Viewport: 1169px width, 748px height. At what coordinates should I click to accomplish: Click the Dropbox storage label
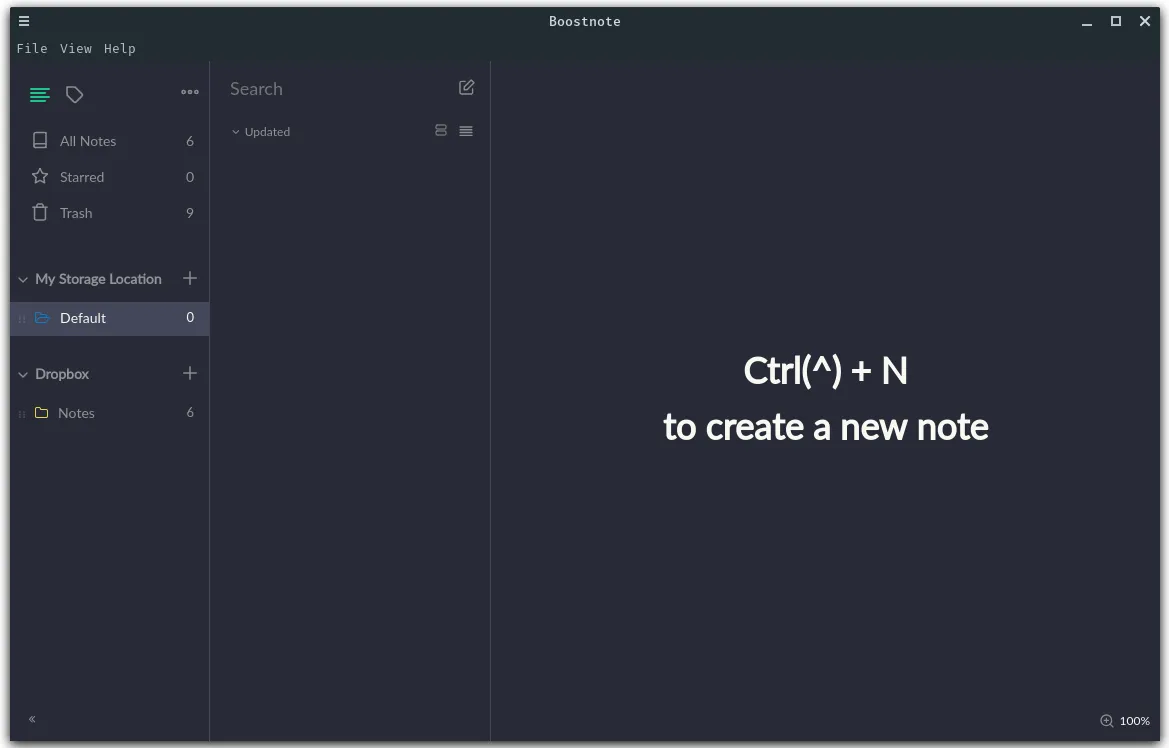(x=62, y=374)
